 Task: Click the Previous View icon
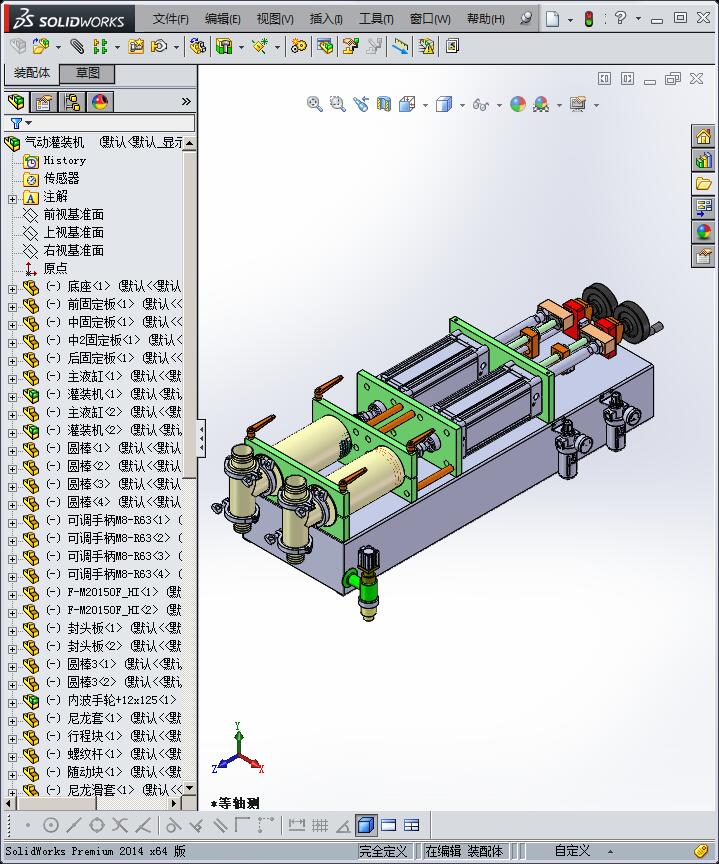361,104
